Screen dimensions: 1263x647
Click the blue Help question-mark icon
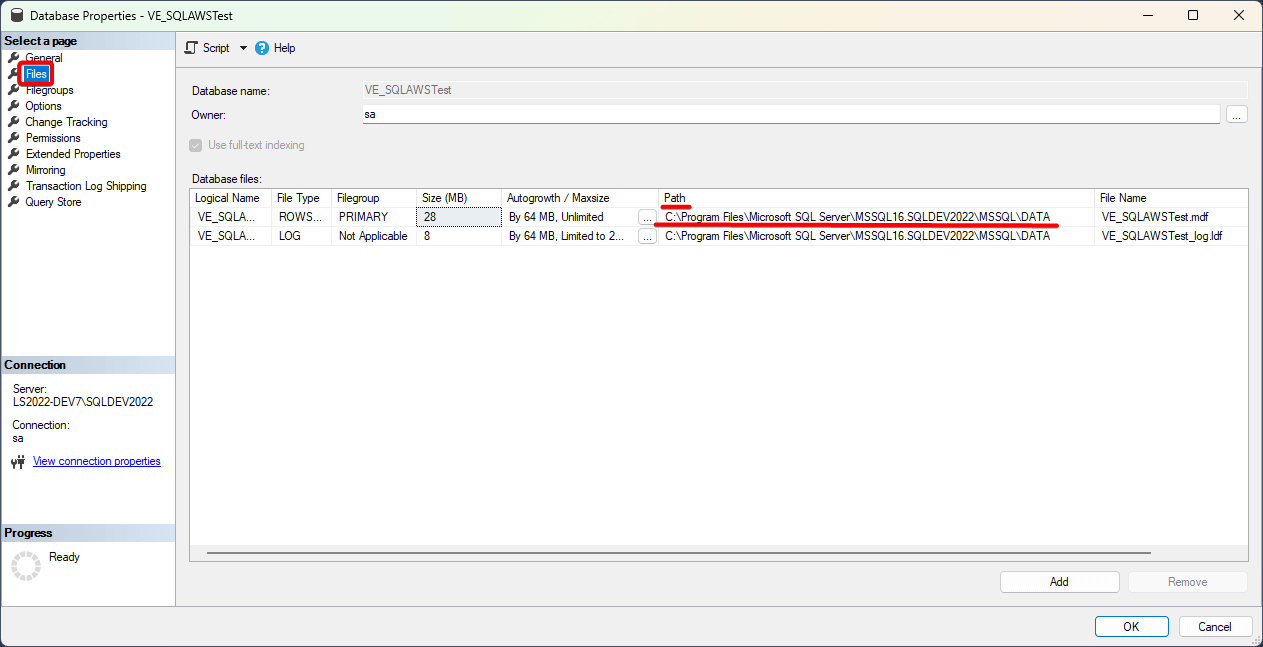click(x=262, y=48)
